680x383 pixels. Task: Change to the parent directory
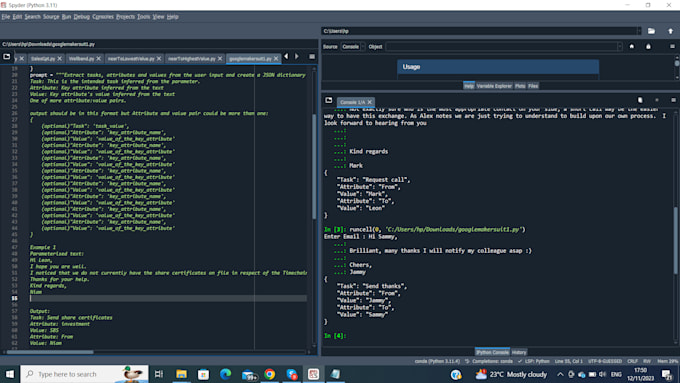click(x=670, y=31)
